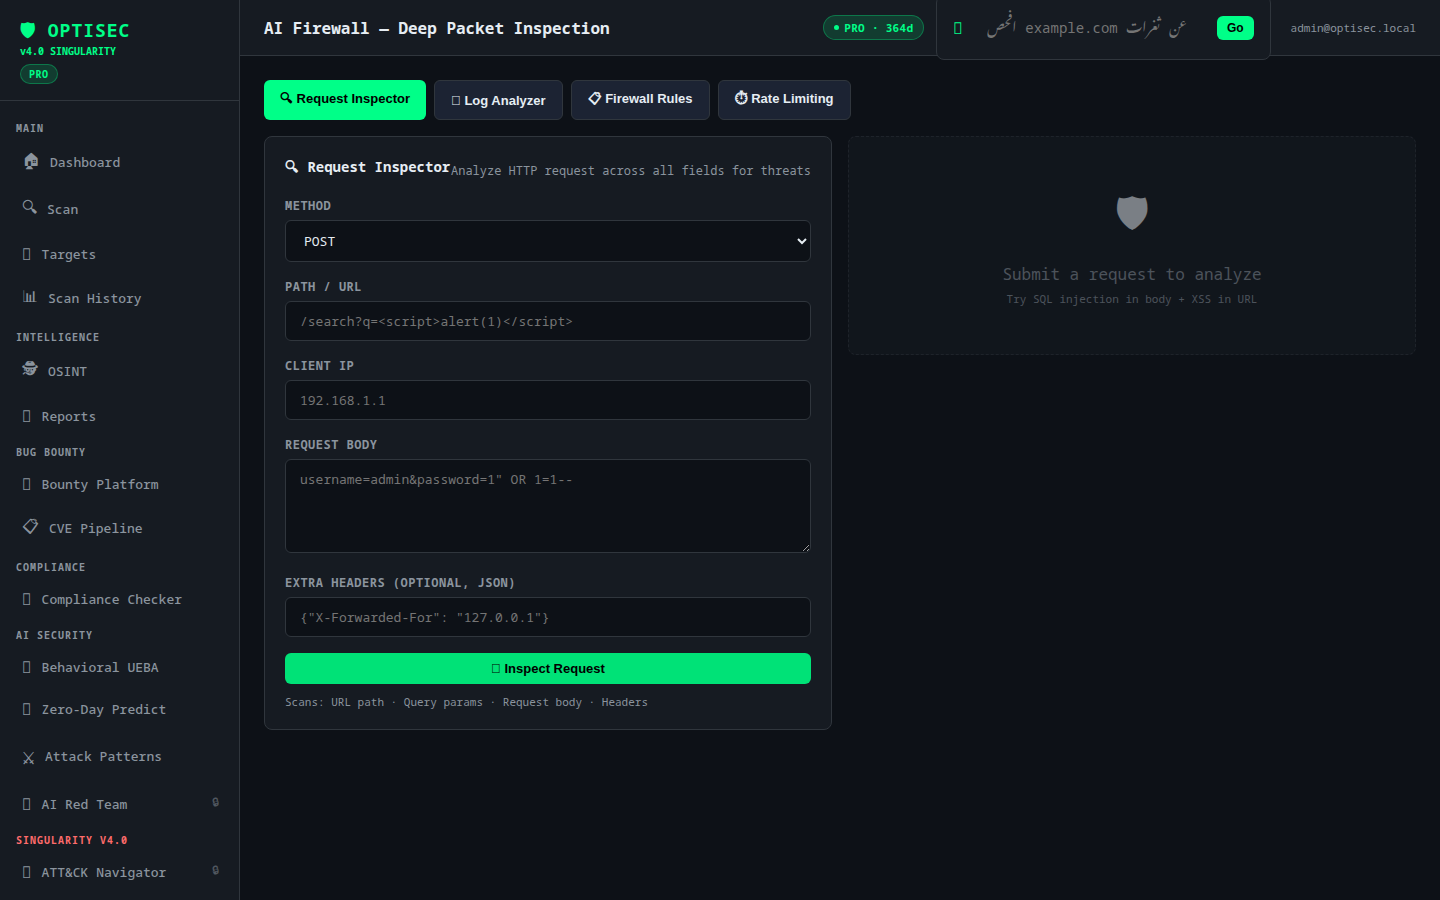Click the 'Submit a request to analyze' text

point(1132,274)
